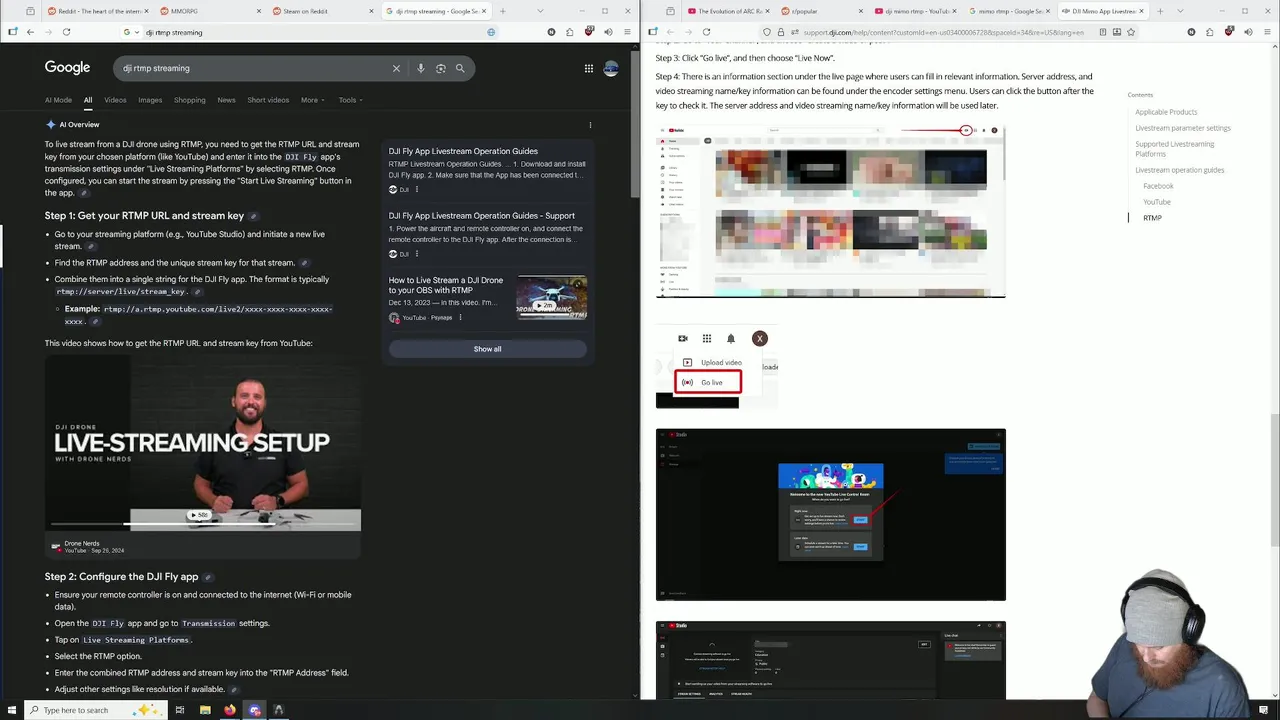
Task: Switch to Images results tab
Action: [x=150, y=100]
